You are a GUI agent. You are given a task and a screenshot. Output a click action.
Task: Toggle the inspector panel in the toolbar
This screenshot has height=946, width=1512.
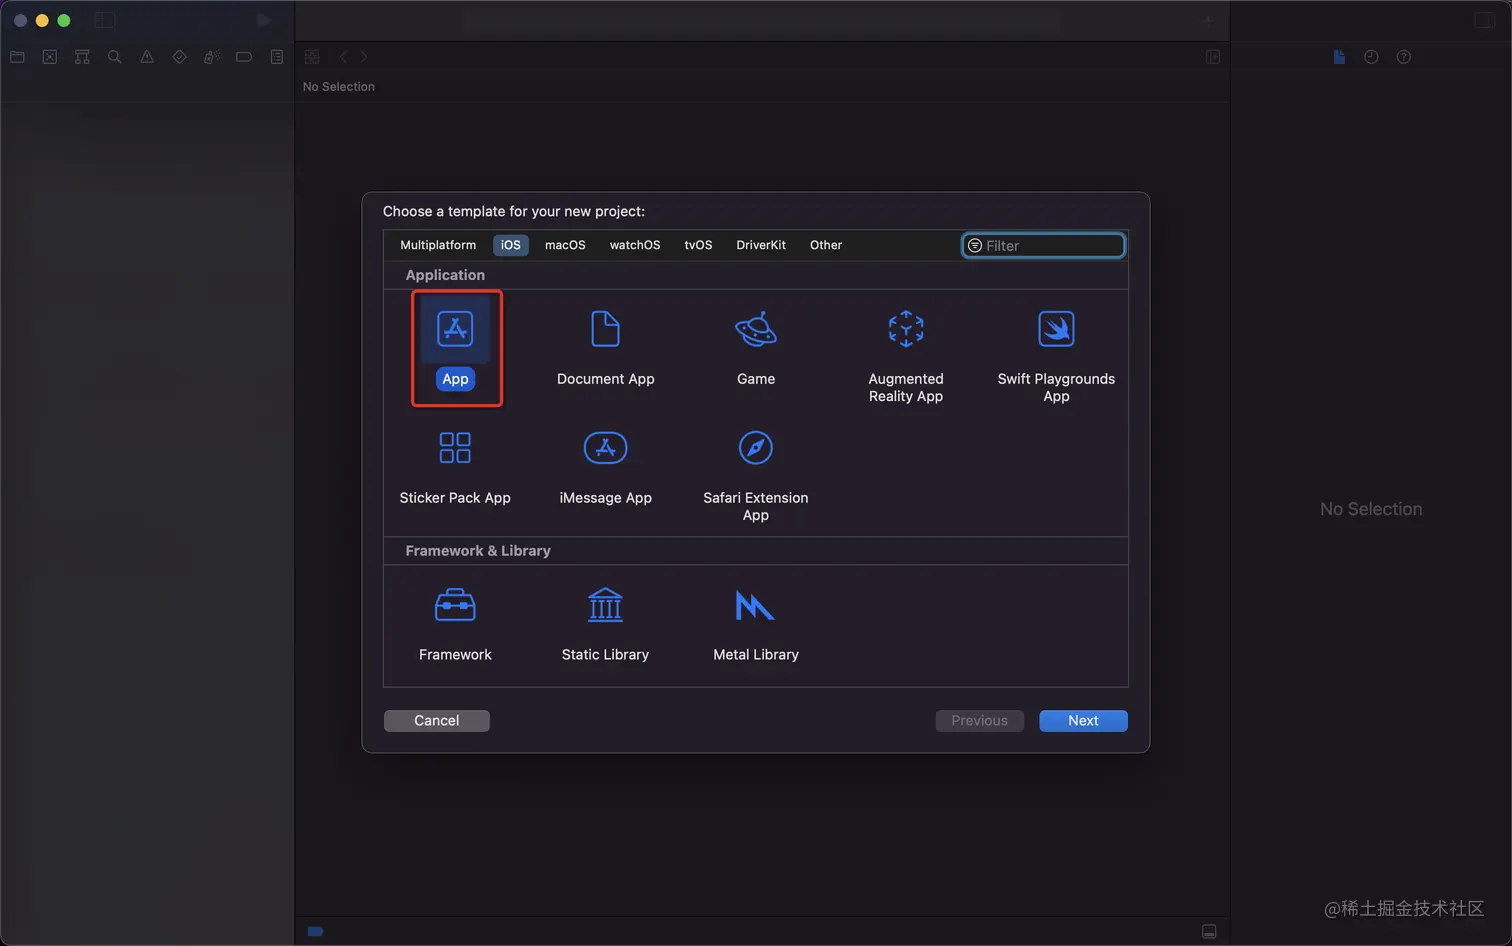point(1485,20)
